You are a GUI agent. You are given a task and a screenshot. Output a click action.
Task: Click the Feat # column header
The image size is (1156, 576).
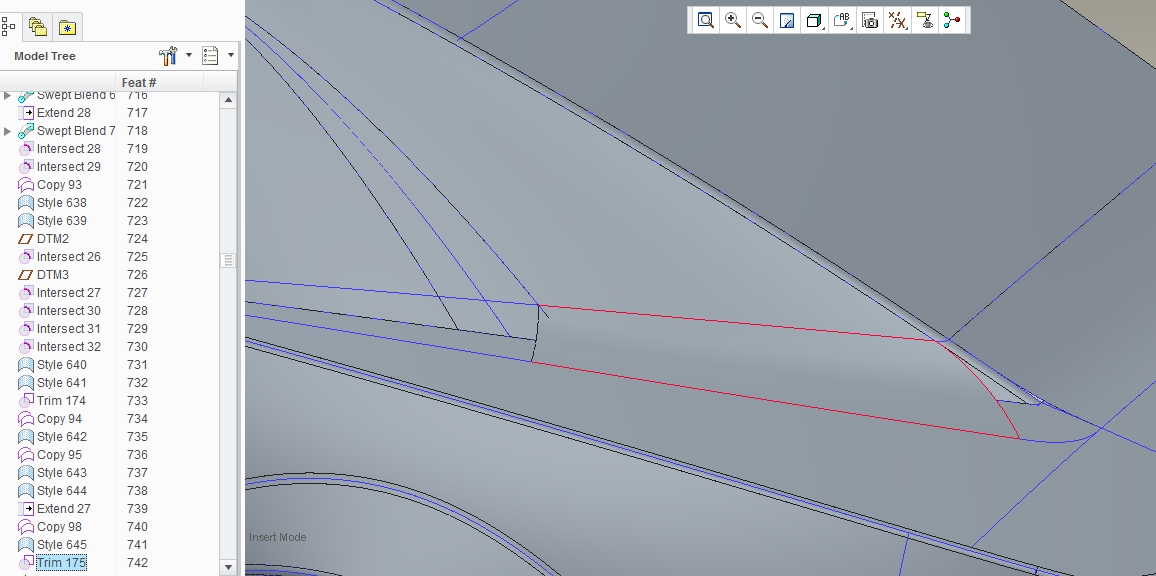[x=139, y=83]
